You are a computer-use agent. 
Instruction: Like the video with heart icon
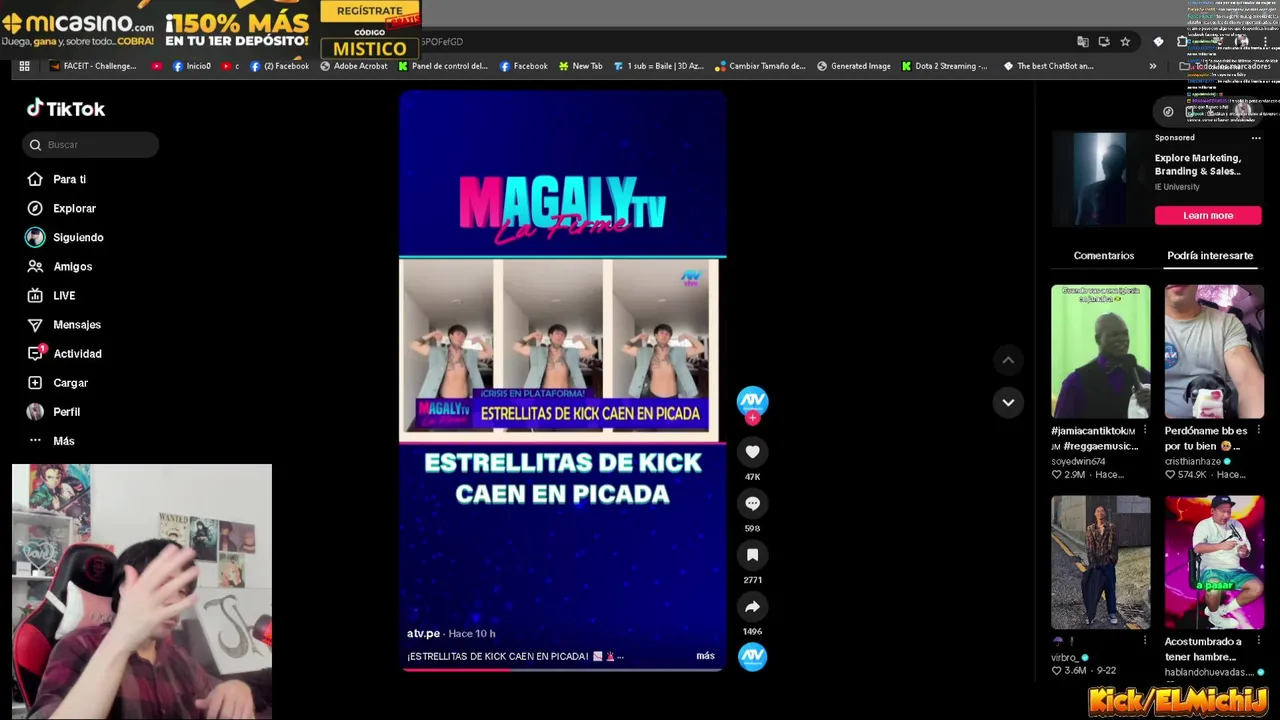pyautogui.click(x=752, y=452)
